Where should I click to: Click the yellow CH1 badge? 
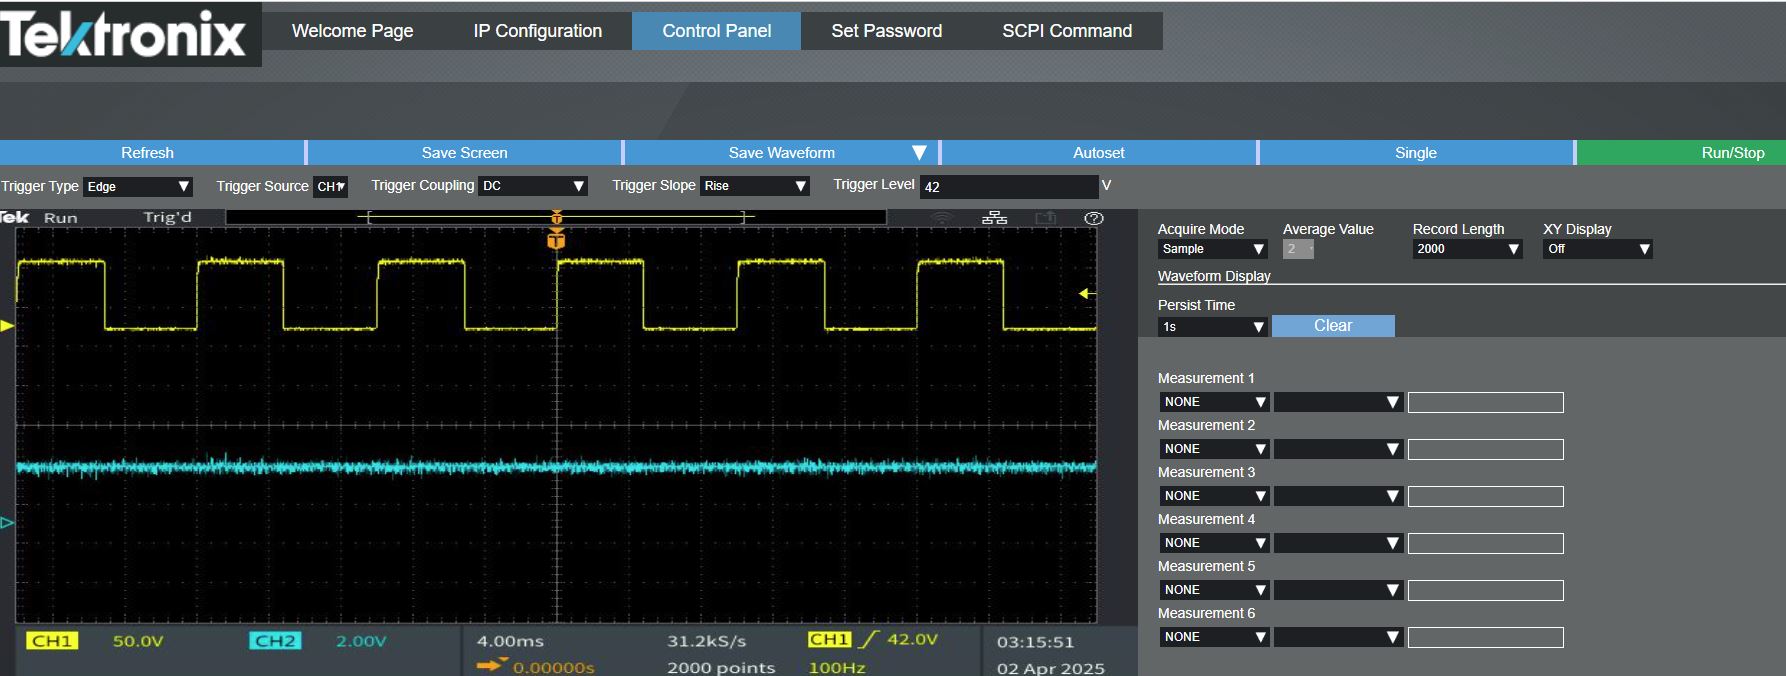click(x=52, y=641)
